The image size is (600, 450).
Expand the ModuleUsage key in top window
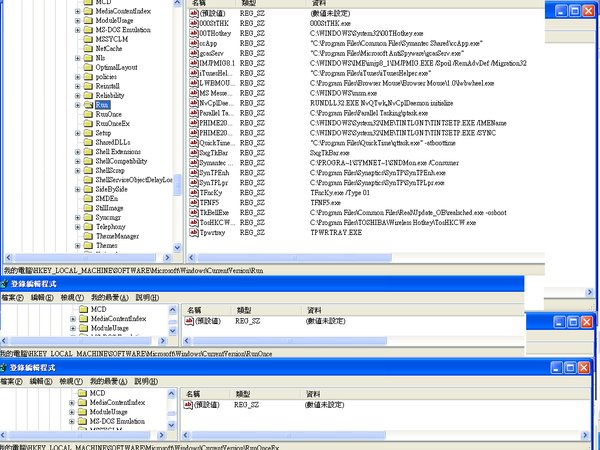pyautogui.click(x=78, y=20)
